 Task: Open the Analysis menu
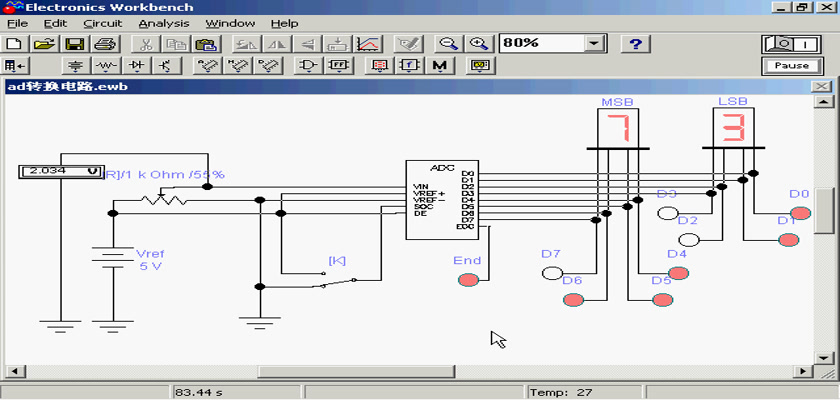pos(164,24)
